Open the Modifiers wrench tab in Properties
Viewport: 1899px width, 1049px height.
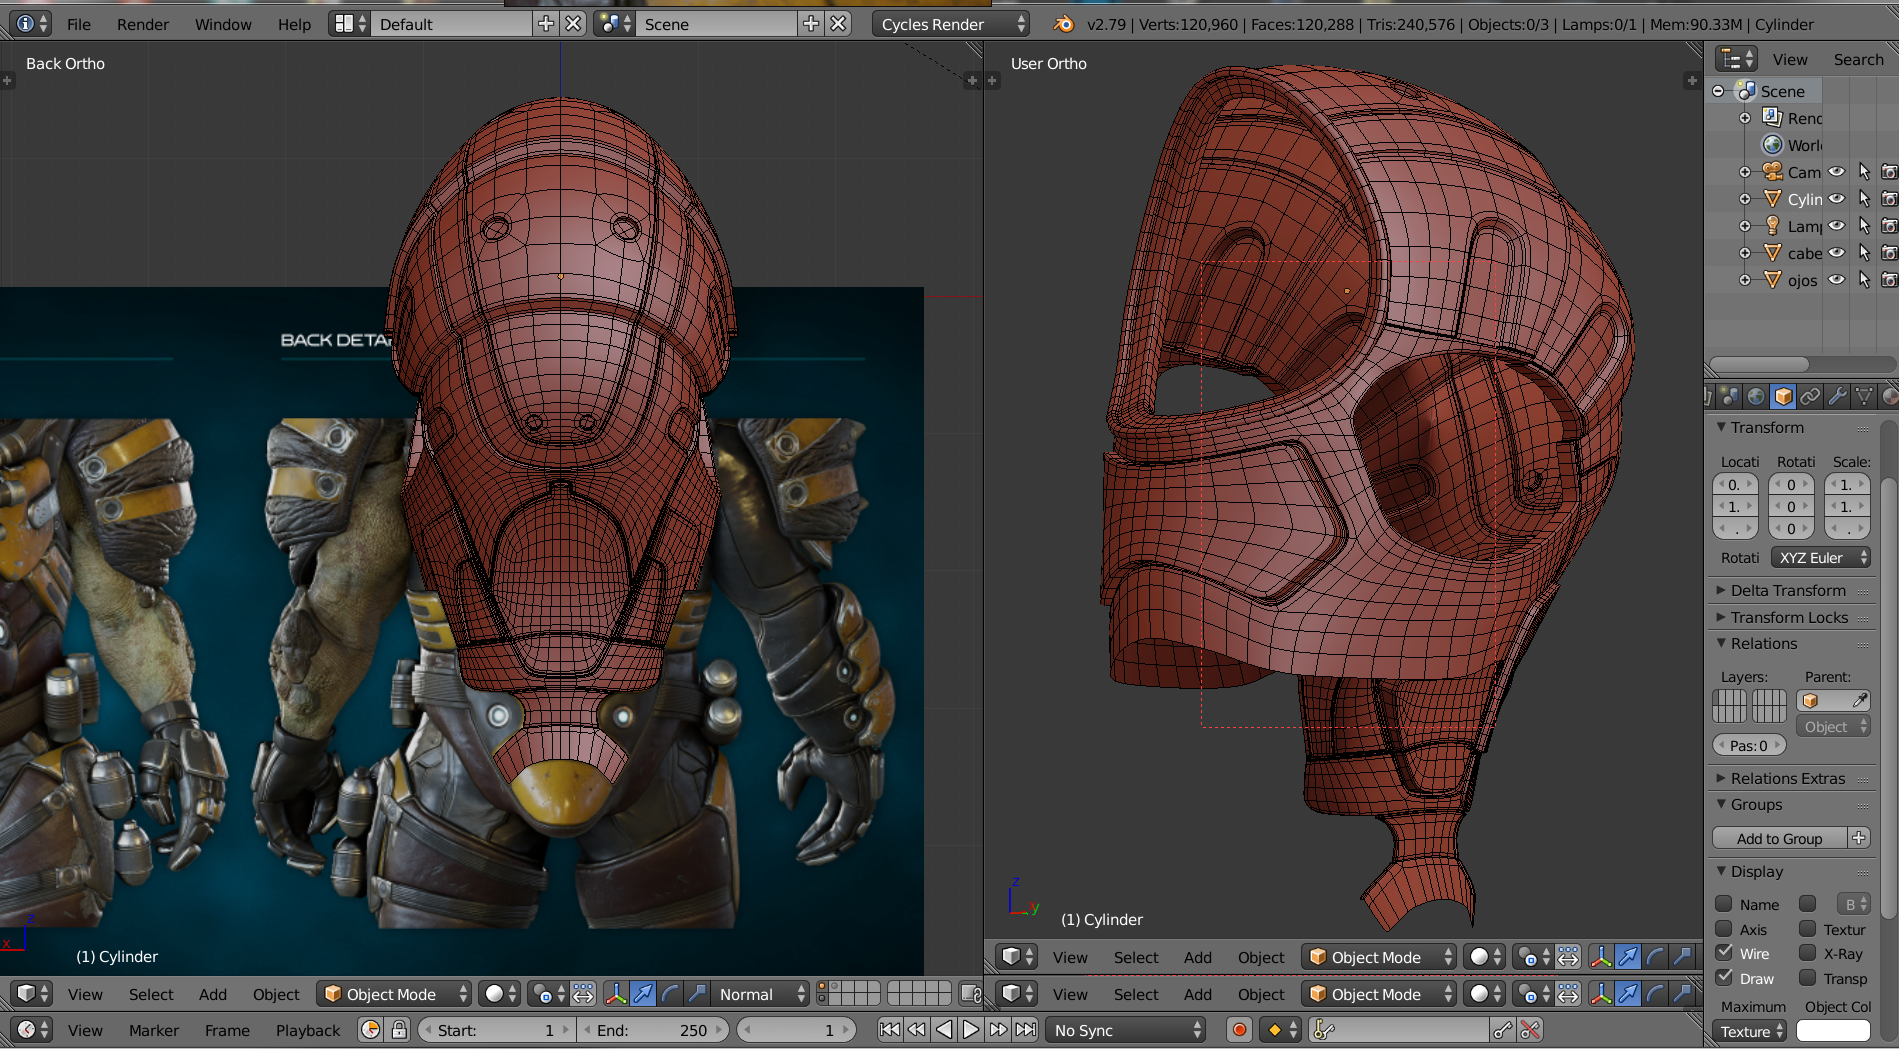[x=1837, y=396]
